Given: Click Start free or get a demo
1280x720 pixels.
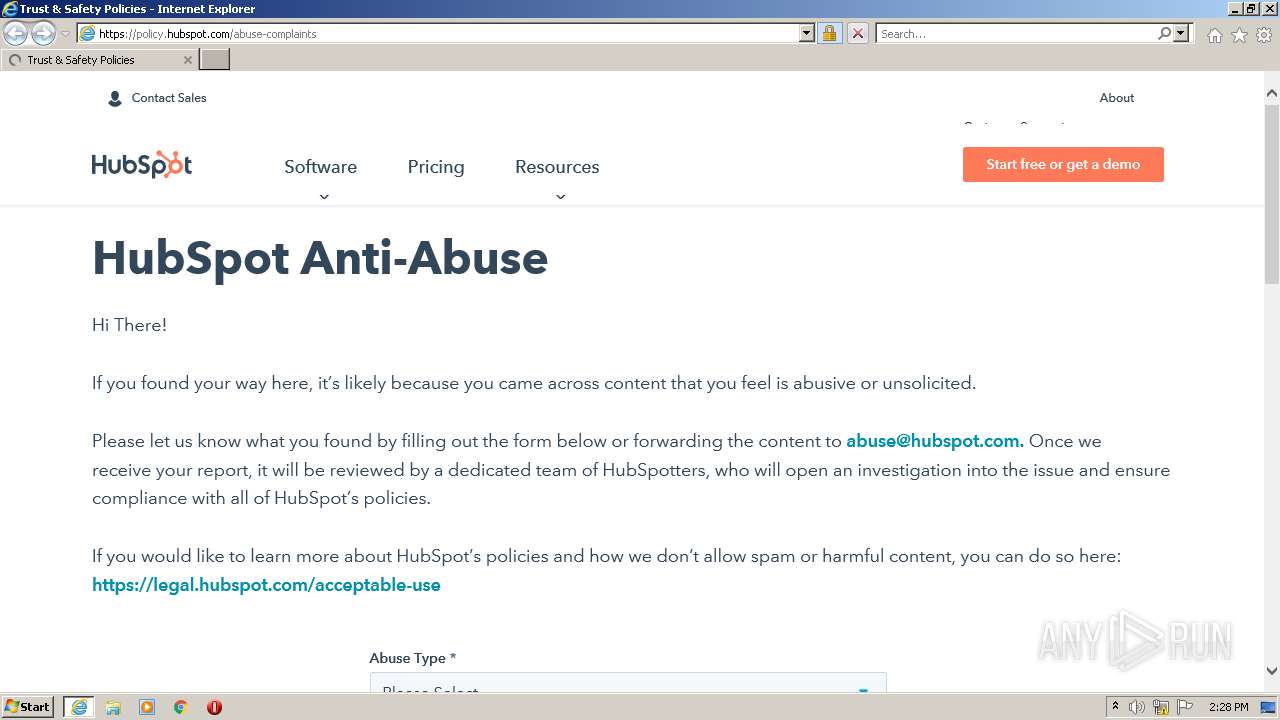Looking at the screenshot, I should click(x=1063, y=165).
